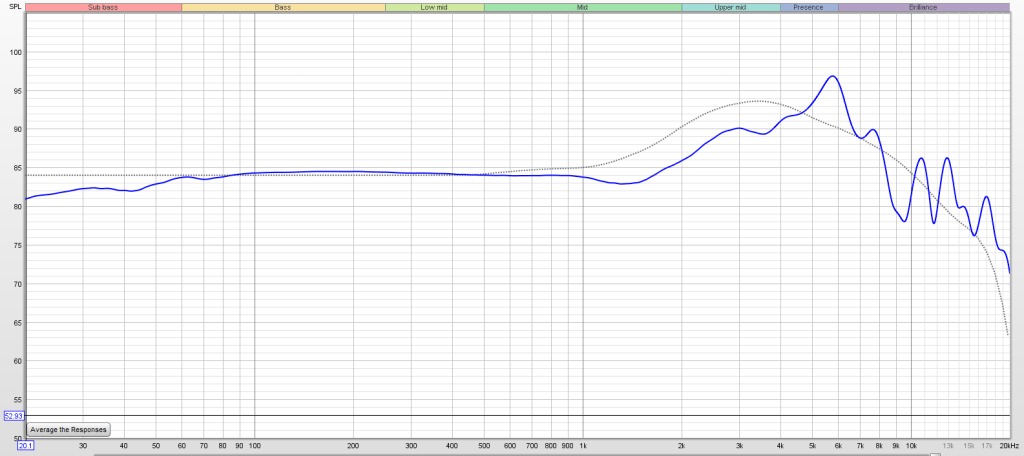Select the Sub bass frequency band label
Screen dimensions: 1024x456
pyautogui.click(x=103, y=7)
